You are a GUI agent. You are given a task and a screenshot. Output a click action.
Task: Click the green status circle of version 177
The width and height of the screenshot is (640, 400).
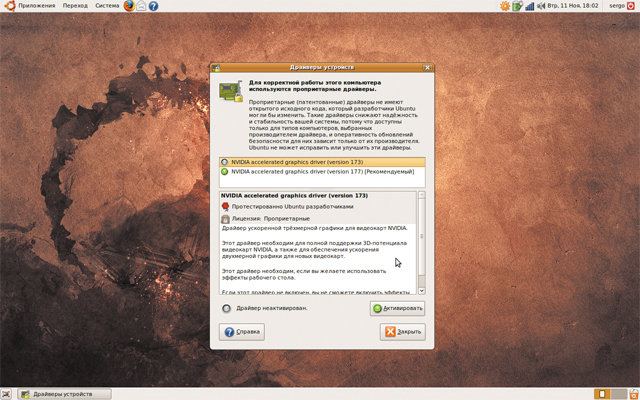(224, 172)
